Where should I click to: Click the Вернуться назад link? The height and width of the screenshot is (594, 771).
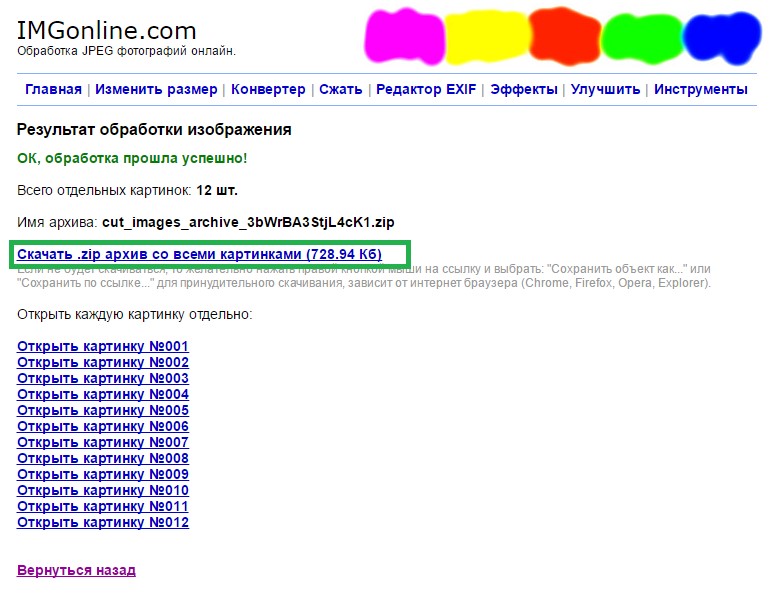76,570
